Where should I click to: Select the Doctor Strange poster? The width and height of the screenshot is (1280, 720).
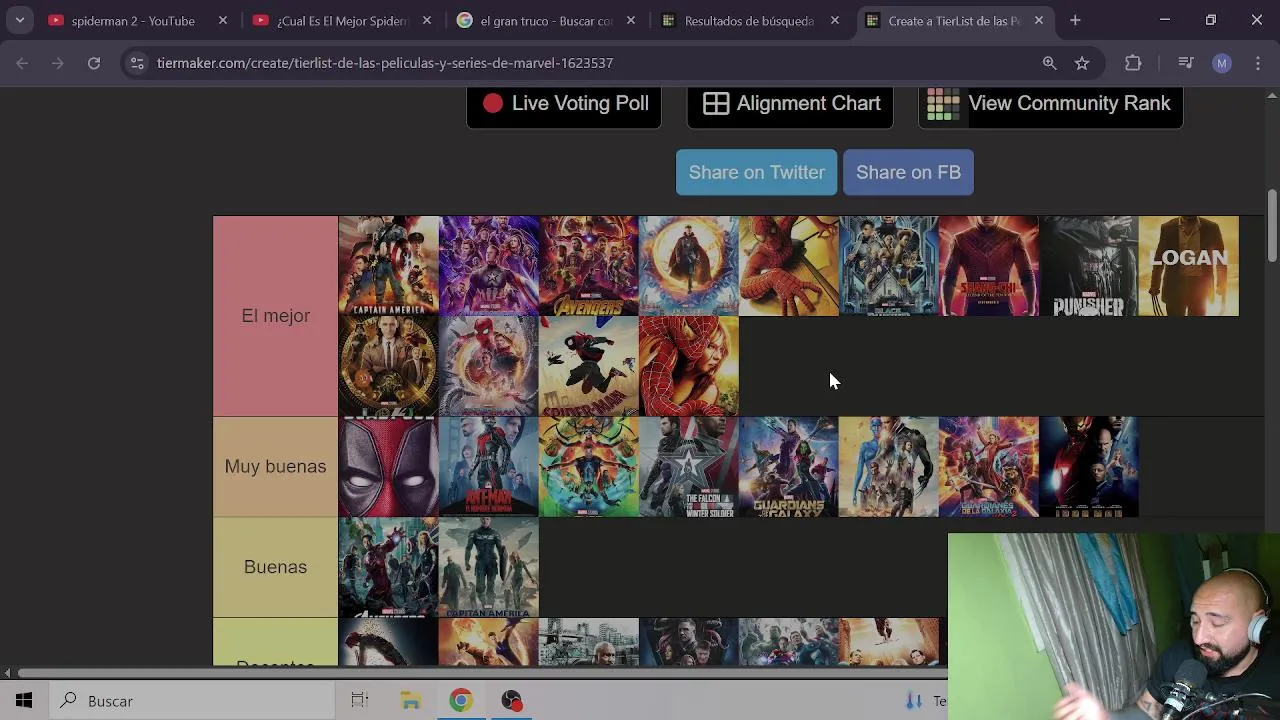click(689, 266)
